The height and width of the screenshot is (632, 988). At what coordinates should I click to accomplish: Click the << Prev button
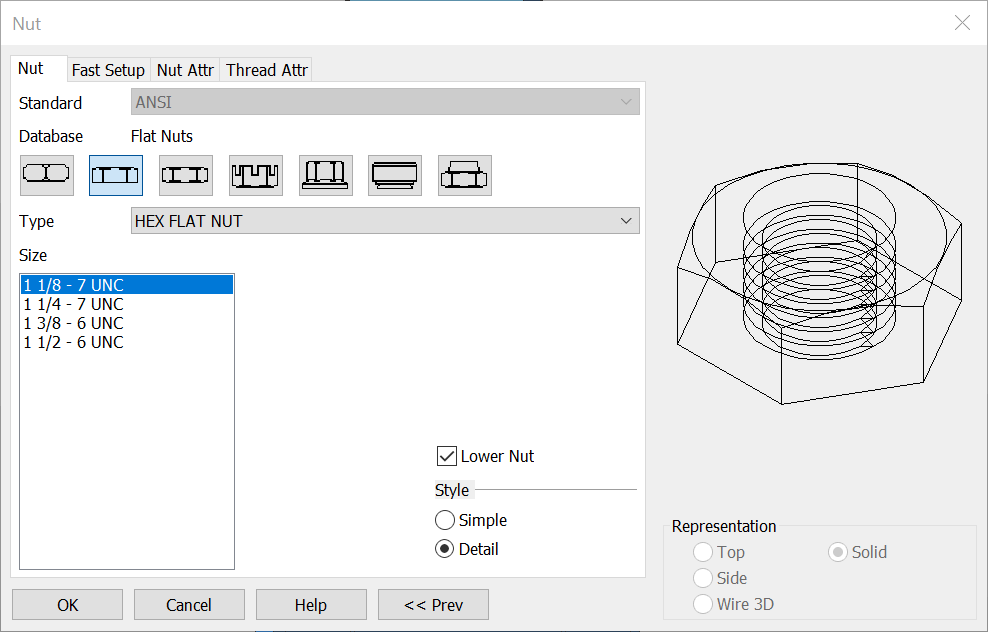[433, 604]
